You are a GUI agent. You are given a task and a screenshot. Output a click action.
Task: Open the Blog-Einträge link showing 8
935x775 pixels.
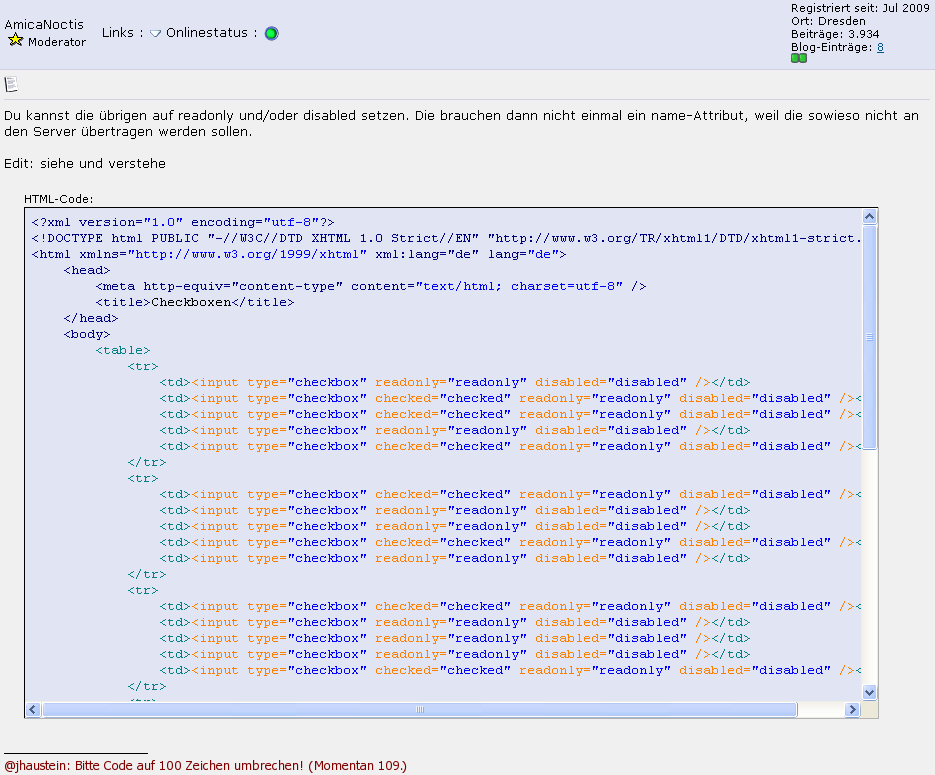point(880,47)
